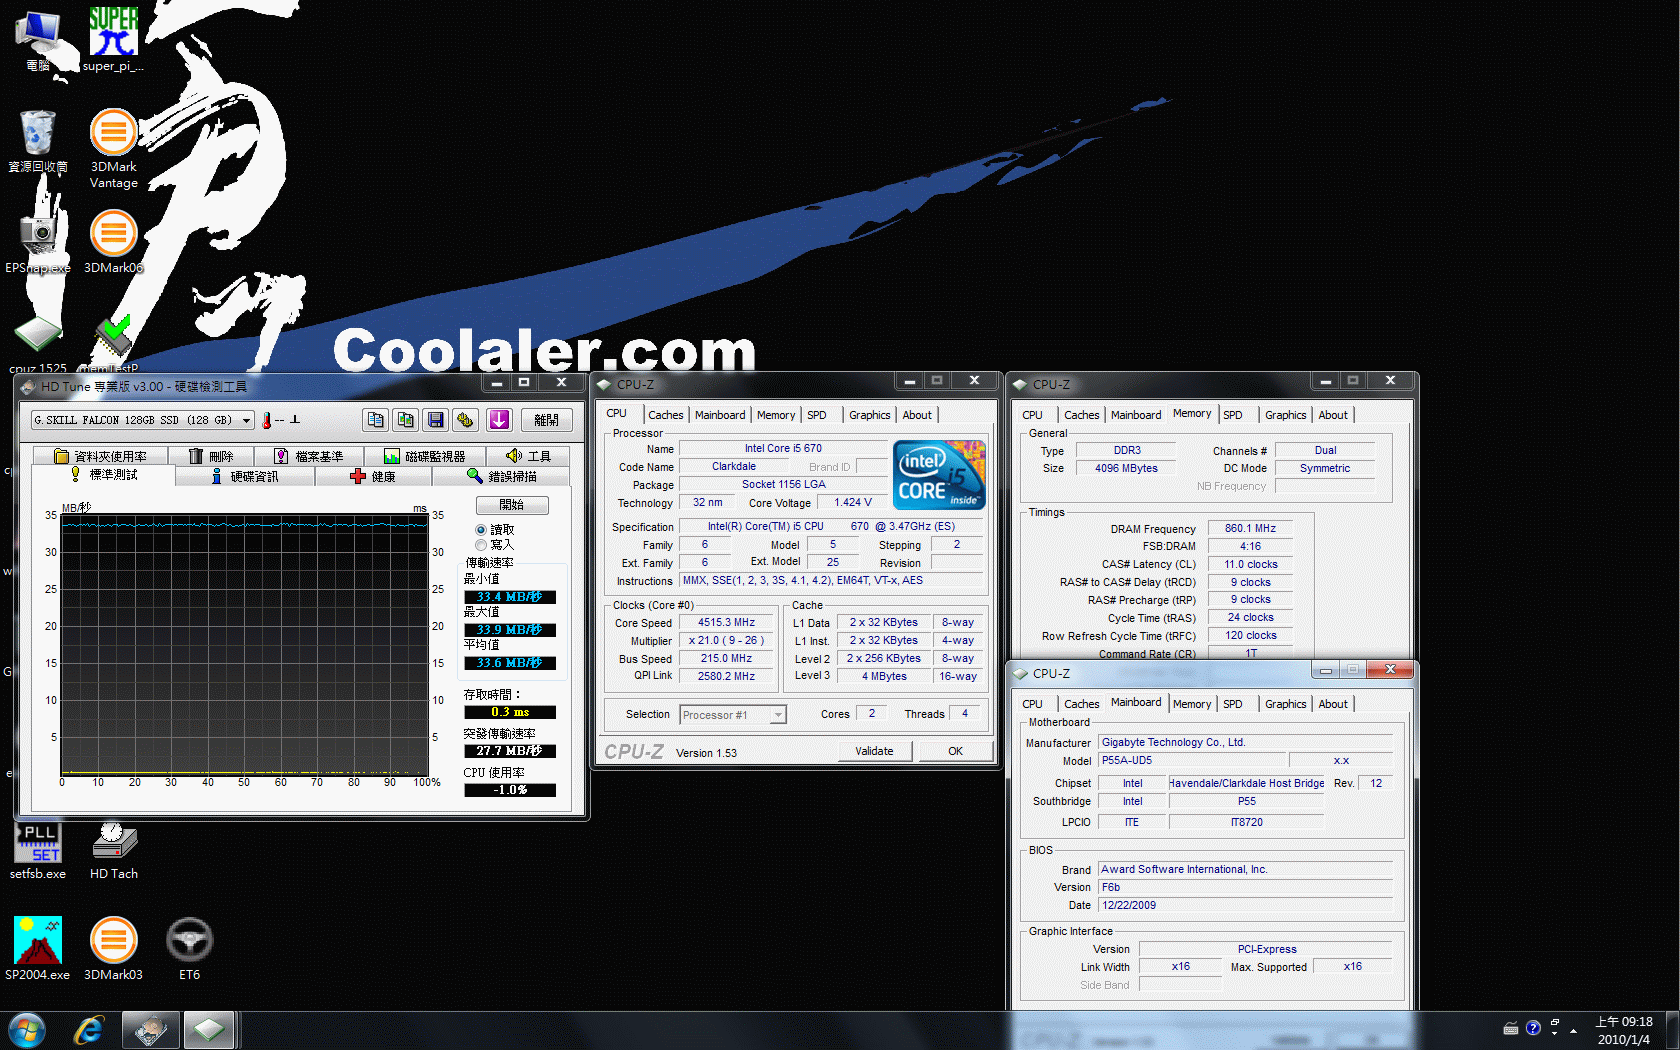This screenshot has height=1050, width=1680.
Task: Open CPU tab in the Mainboard CPU-Z window
Action: point(1033,704)
